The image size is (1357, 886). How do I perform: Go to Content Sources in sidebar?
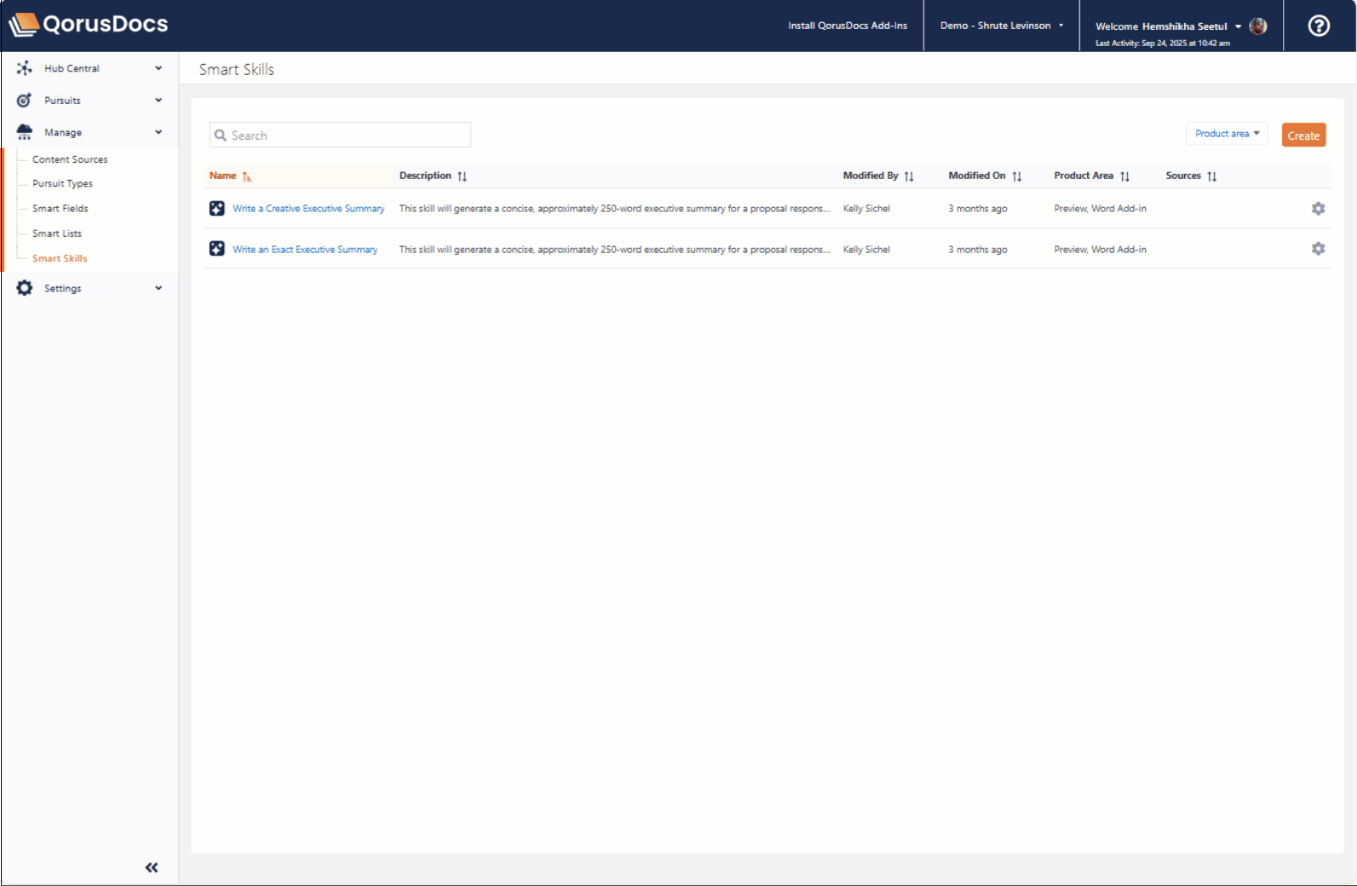[x=70, y=160]
